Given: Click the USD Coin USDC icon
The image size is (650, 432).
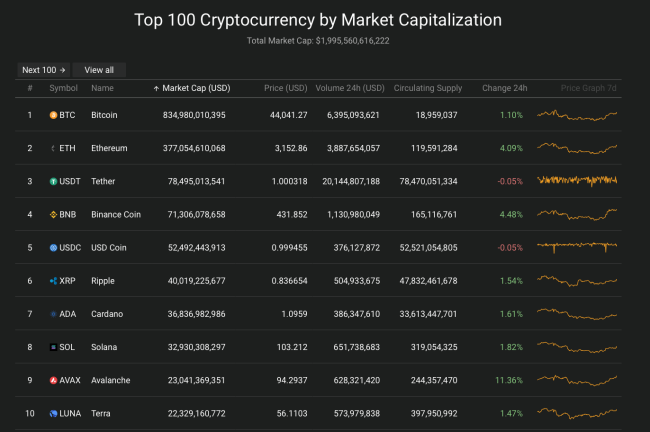Looking at the screenshot, I should tap(53, 248).
